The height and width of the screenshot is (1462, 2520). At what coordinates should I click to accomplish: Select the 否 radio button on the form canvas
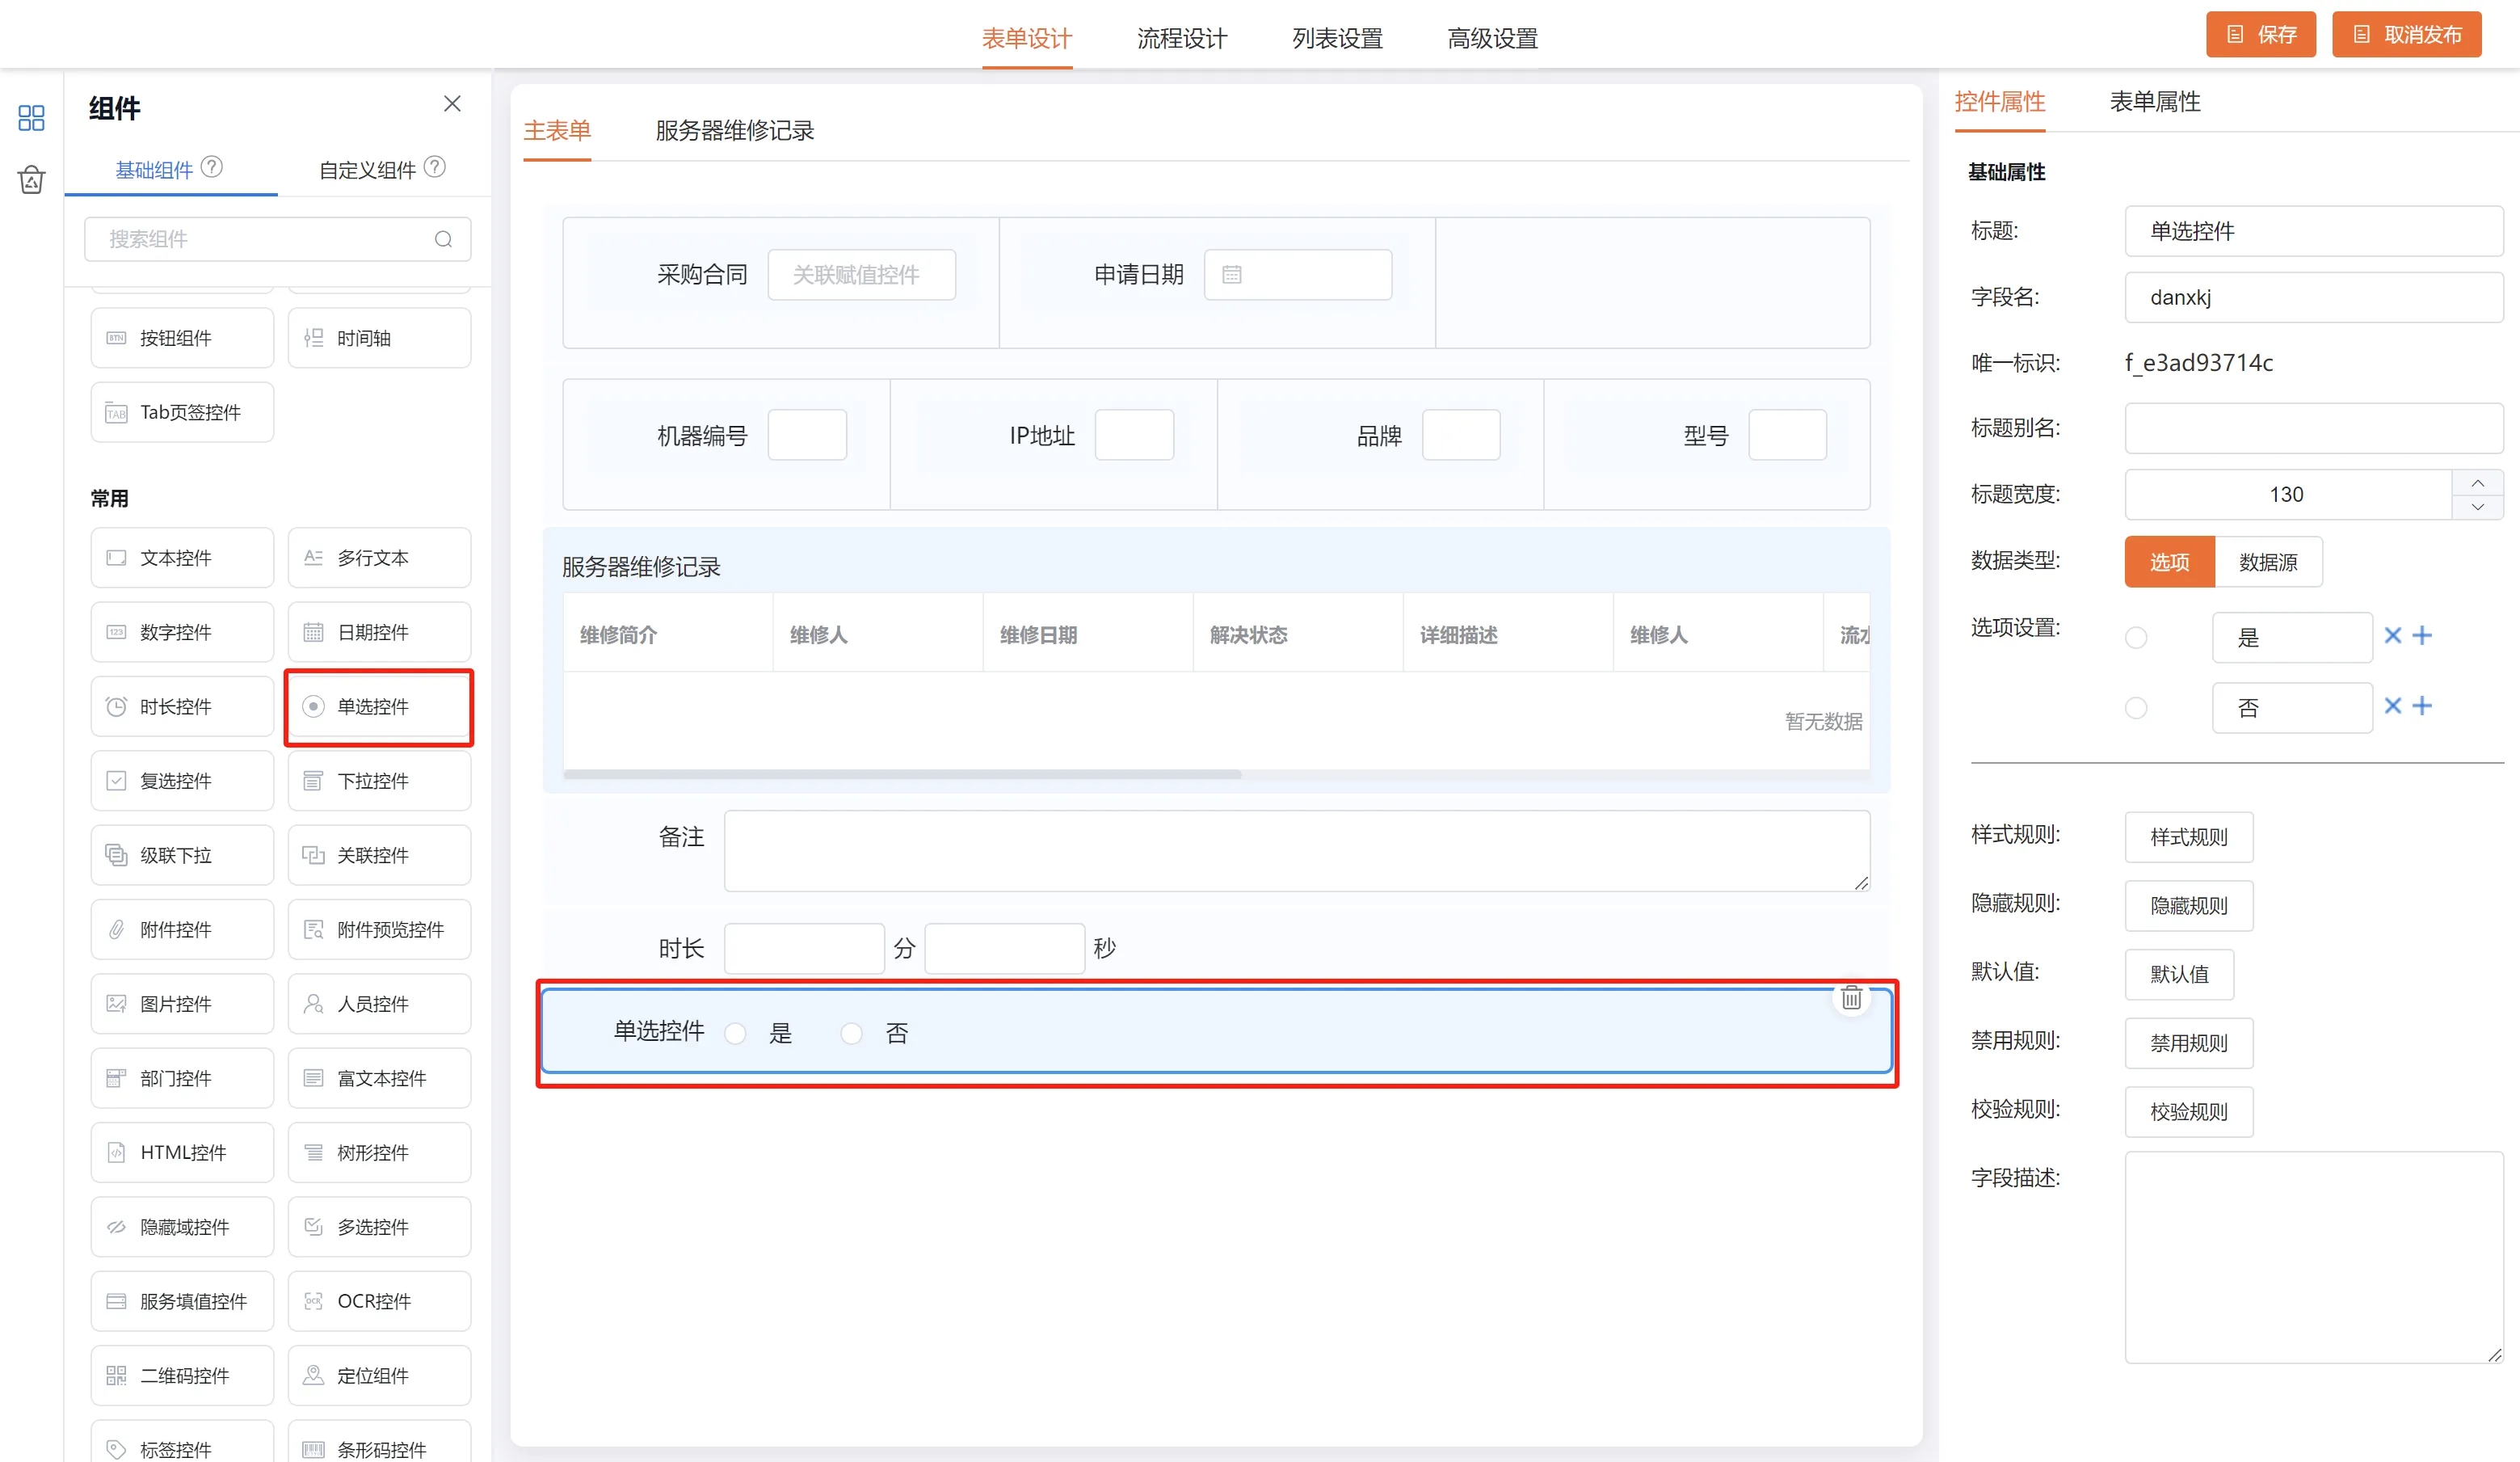[x=851, y=1033]
